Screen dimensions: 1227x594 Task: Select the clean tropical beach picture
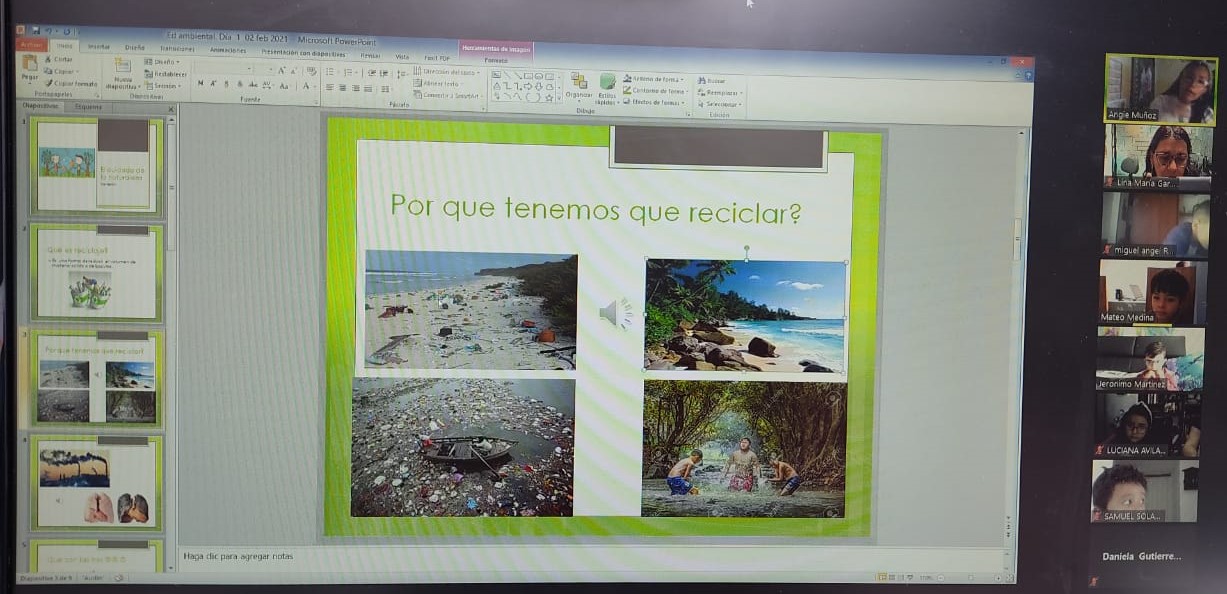(746, 316)
